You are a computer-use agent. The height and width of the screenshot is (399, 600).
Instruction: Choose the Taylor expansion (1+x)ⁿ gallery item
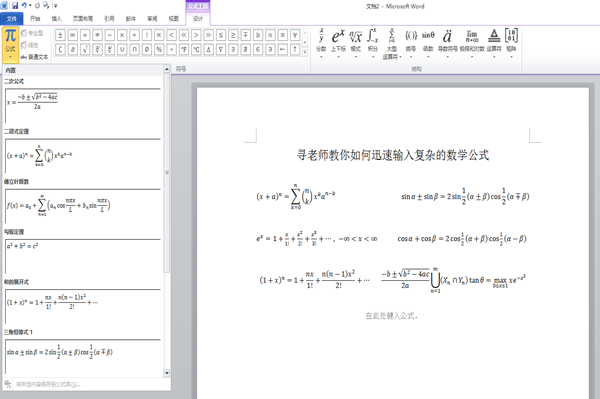pos(83,306)
